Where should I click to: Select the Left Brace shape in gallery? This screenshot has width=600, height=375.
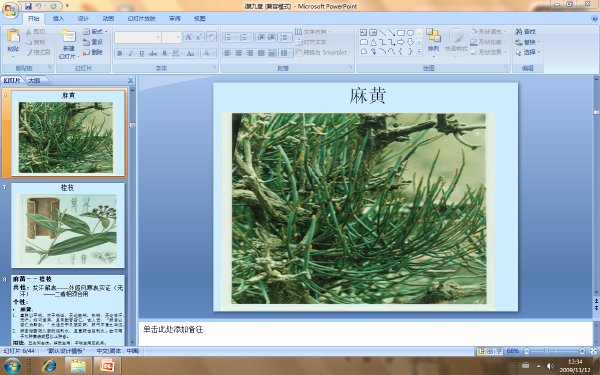coord(401,51)
